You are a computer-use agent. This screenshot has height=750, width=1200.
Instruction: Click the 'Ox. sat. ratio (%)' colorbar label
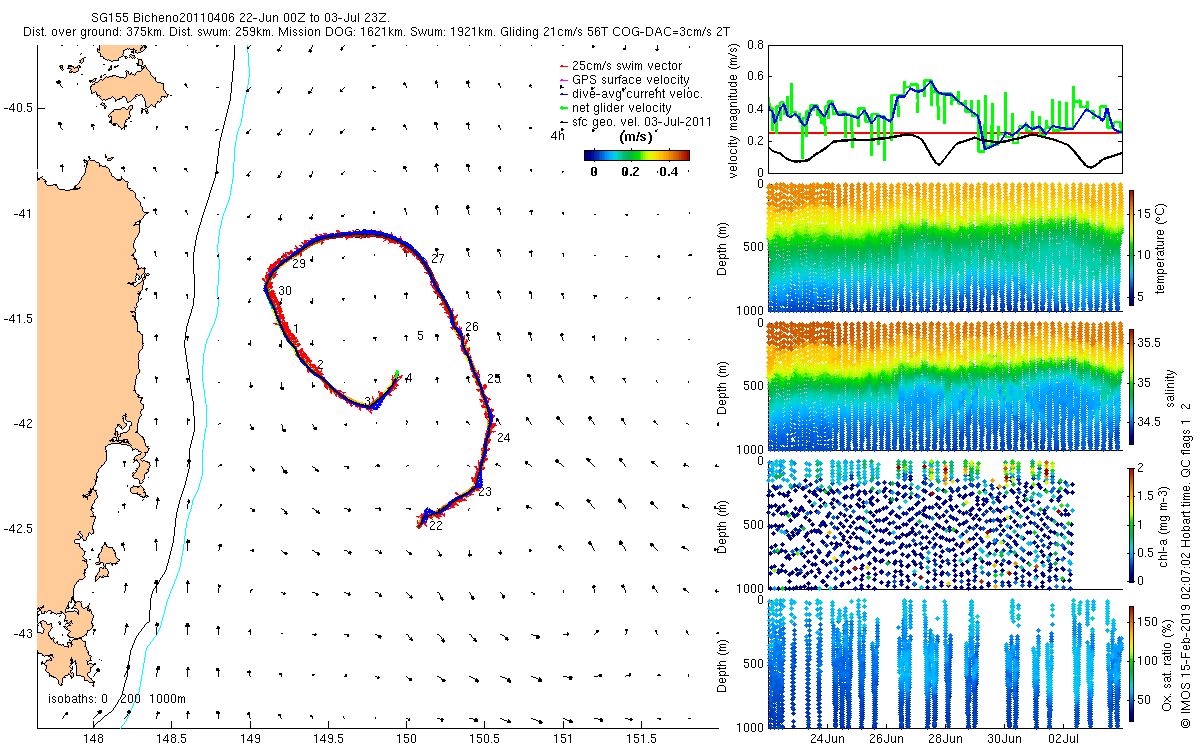[1166, 664]
